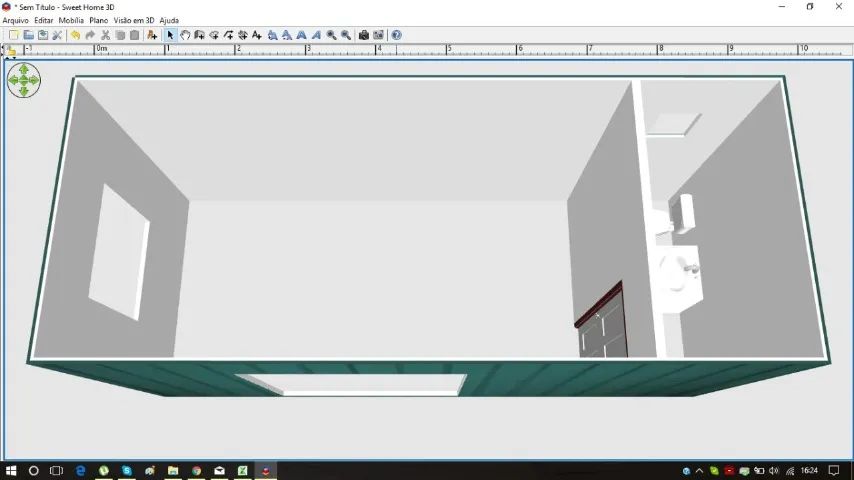Activate the Select arrow tool
Image resolution: width=854 pixels, height=480 pixels.
coord(170,35)
